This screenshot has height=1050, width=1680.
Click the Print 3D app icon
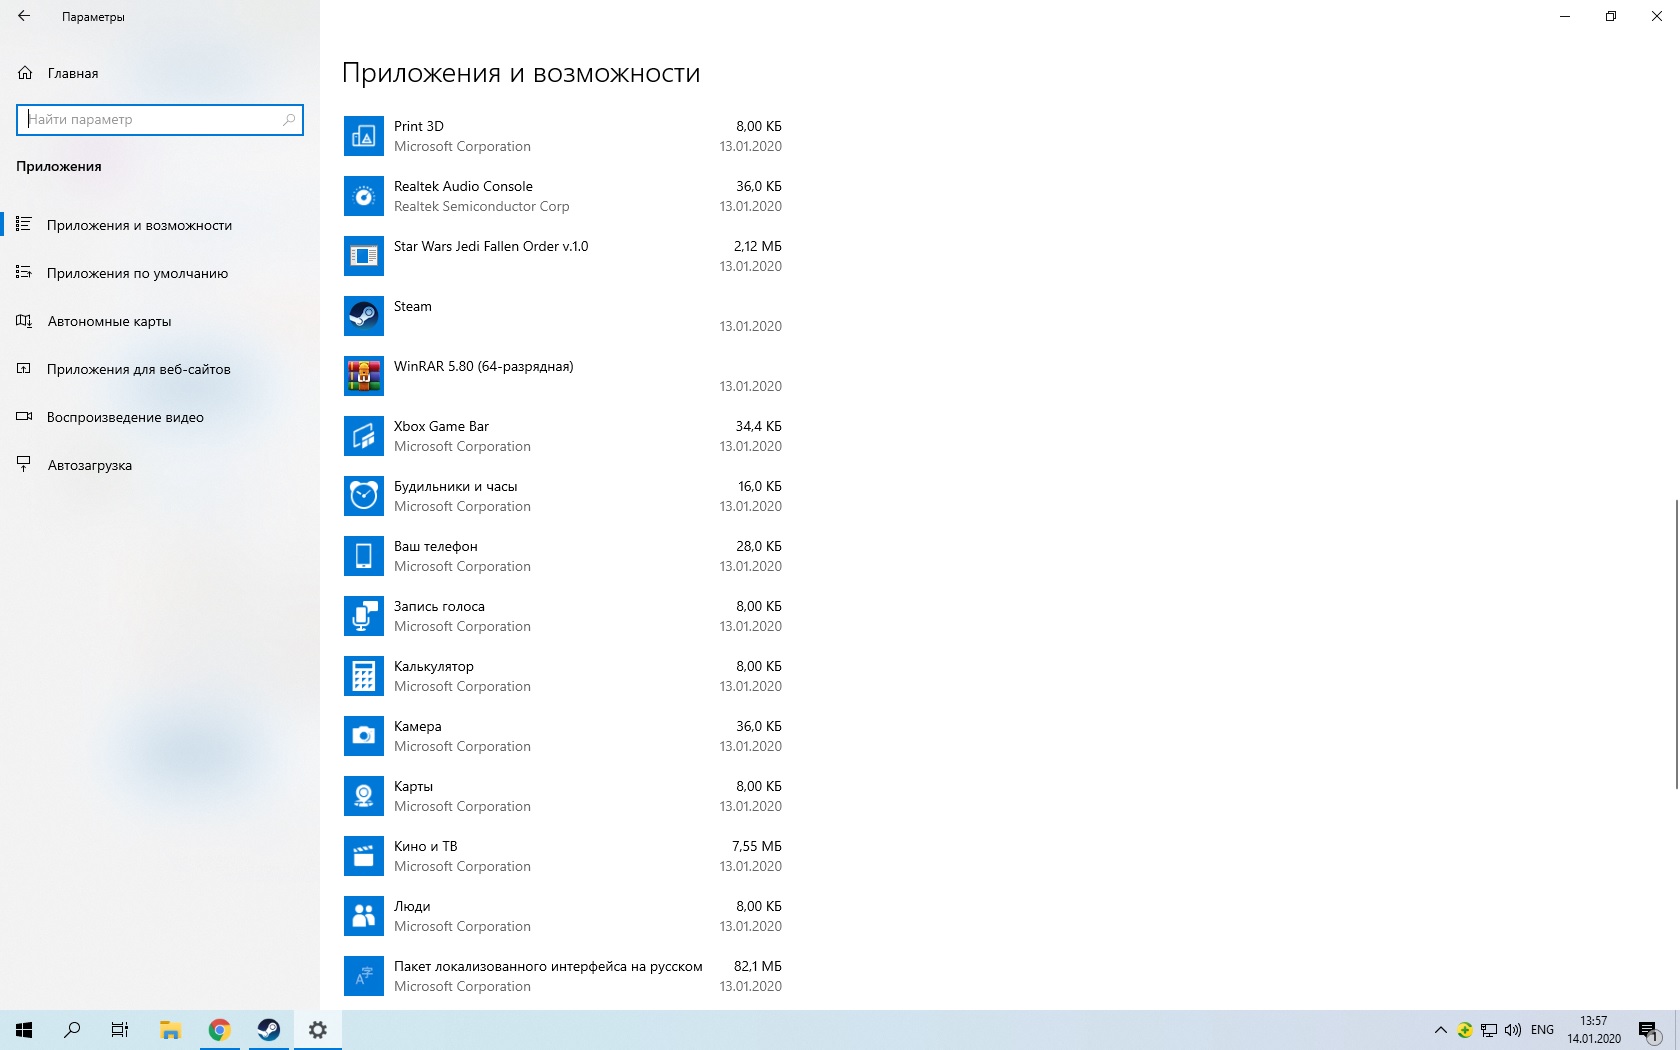coord(364,136)
